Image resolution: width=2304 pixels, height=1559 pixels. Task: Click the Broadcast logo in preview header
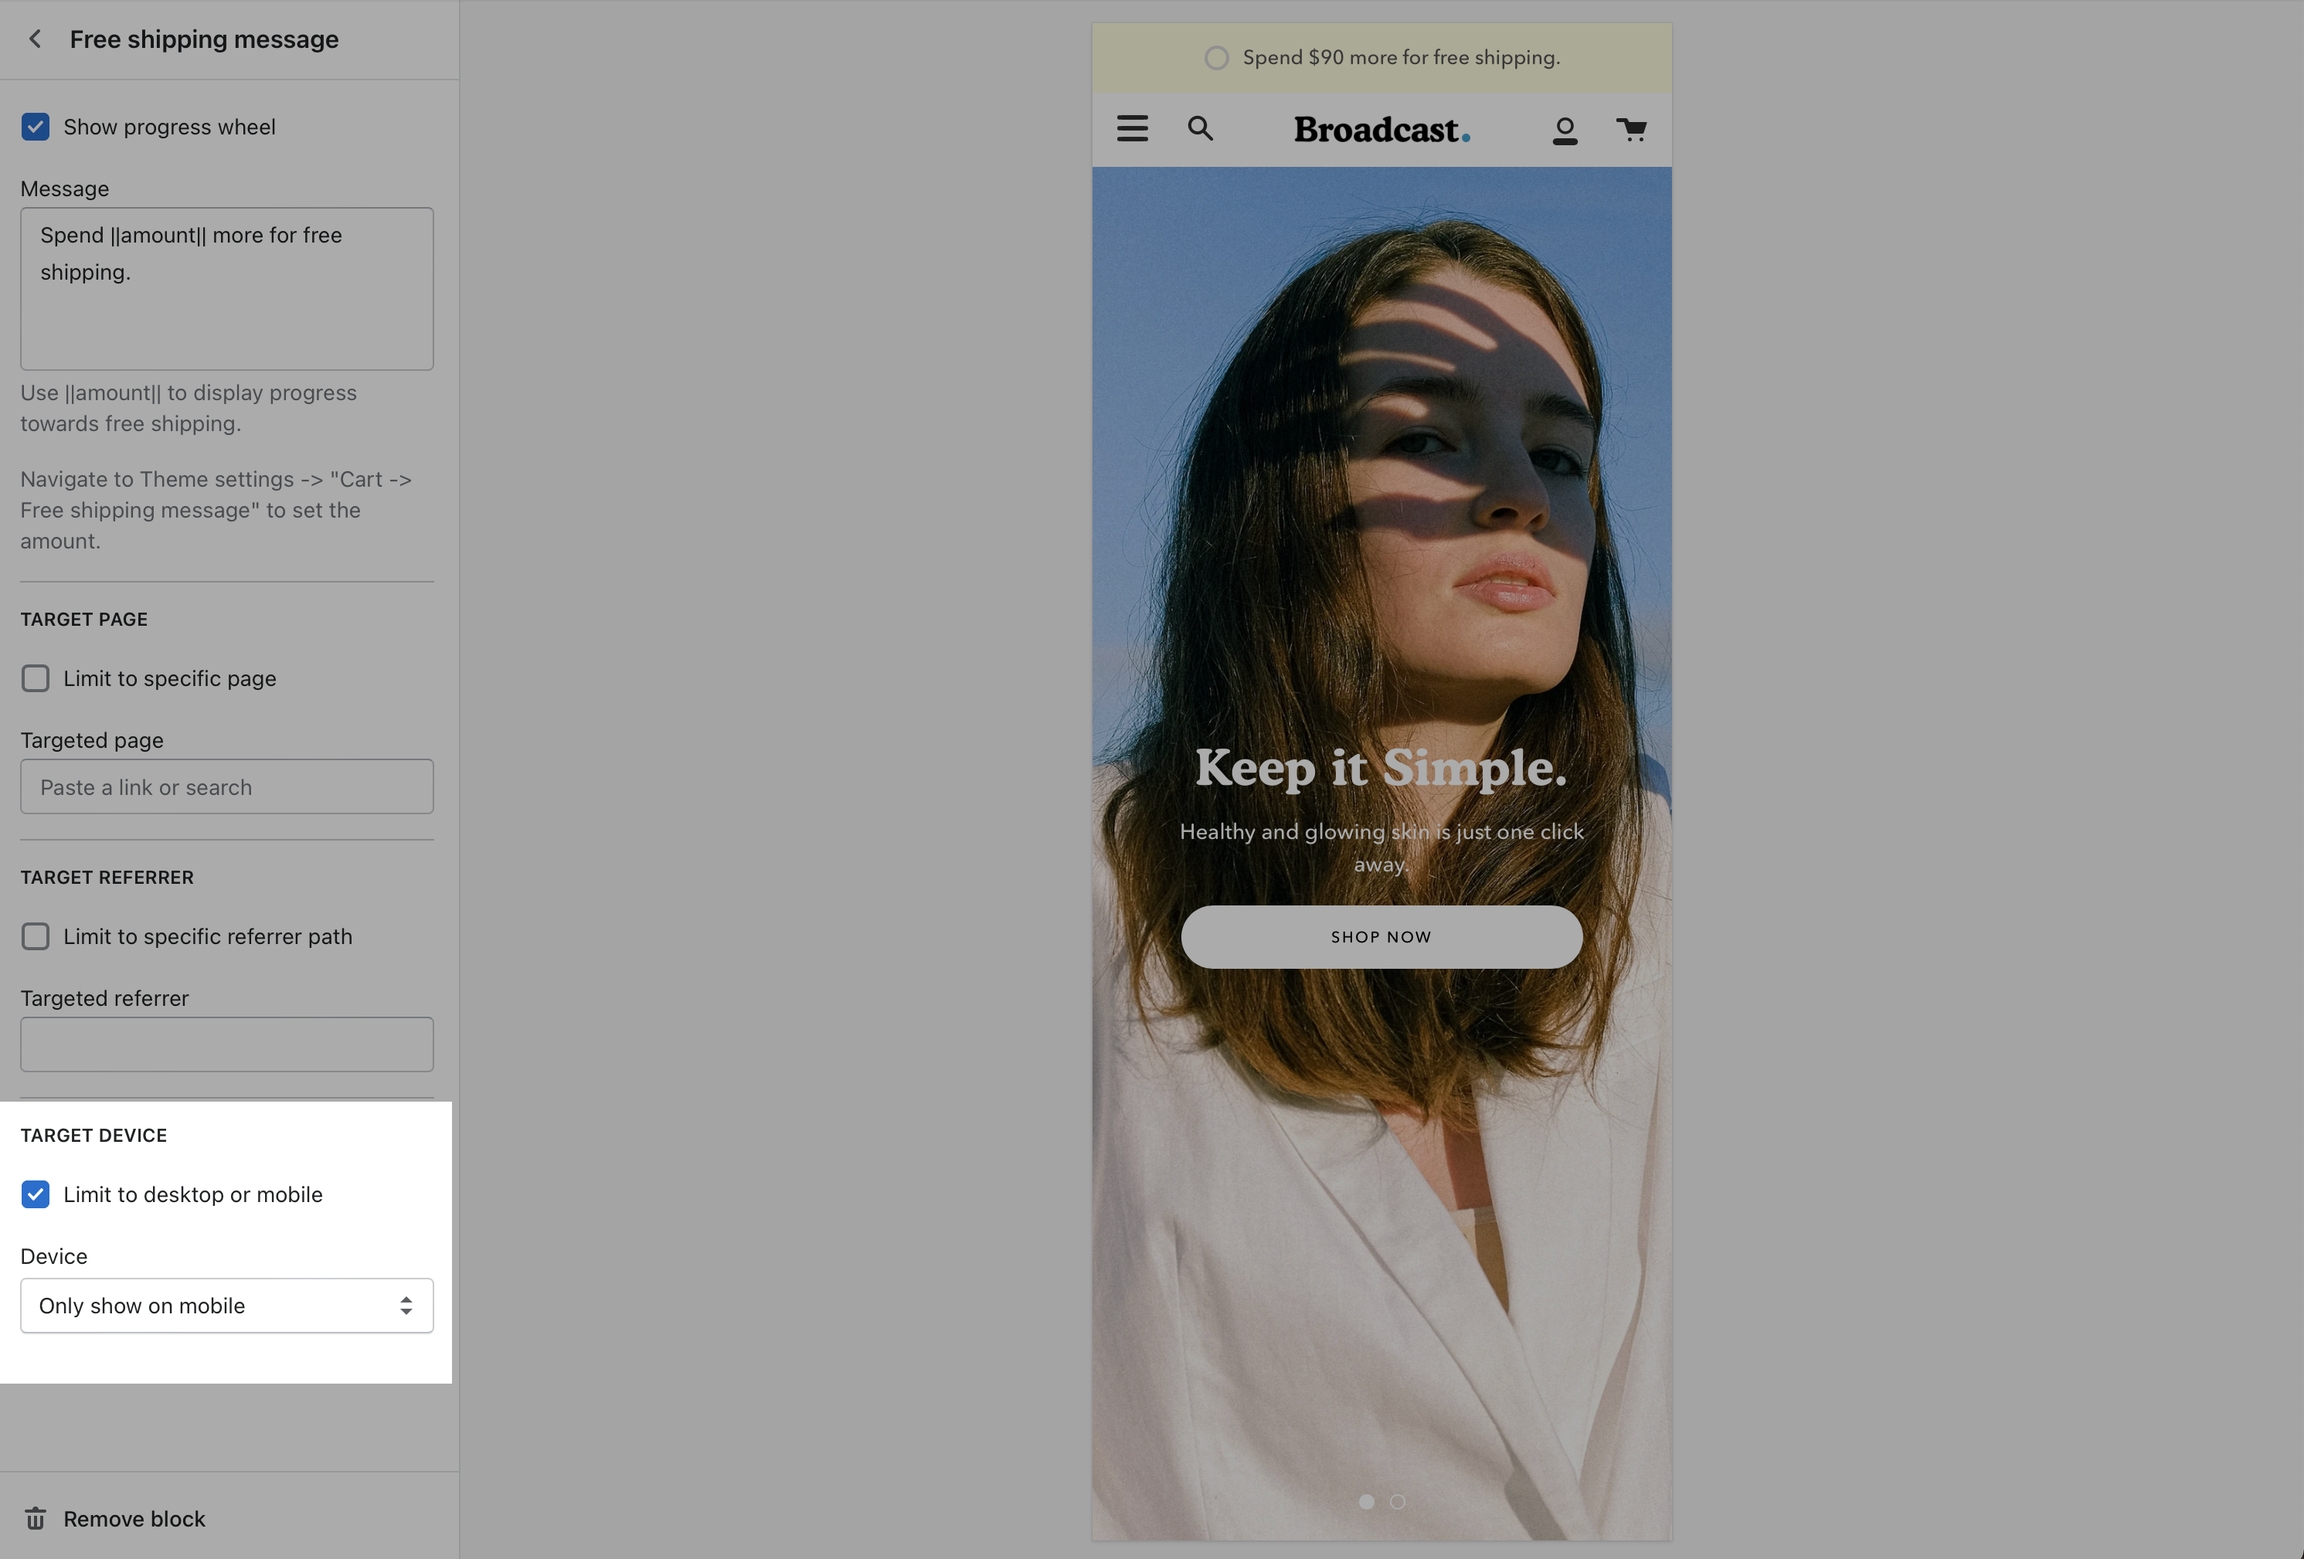pos(1381,130)
